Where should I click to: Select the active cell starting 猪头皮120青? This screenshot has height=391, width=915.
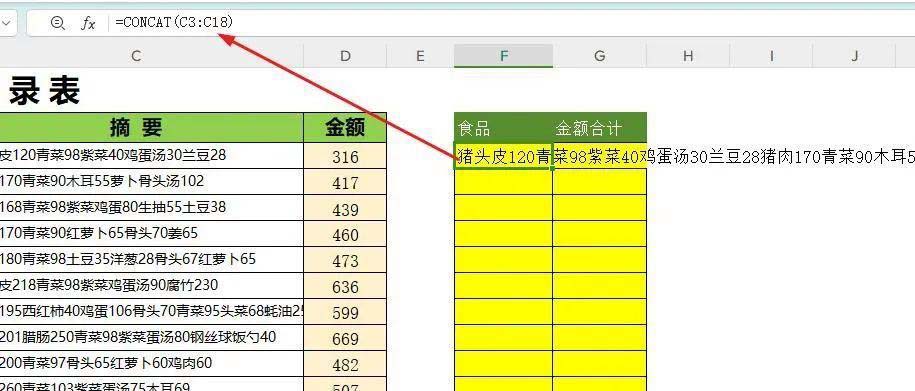tap(504, 156)
